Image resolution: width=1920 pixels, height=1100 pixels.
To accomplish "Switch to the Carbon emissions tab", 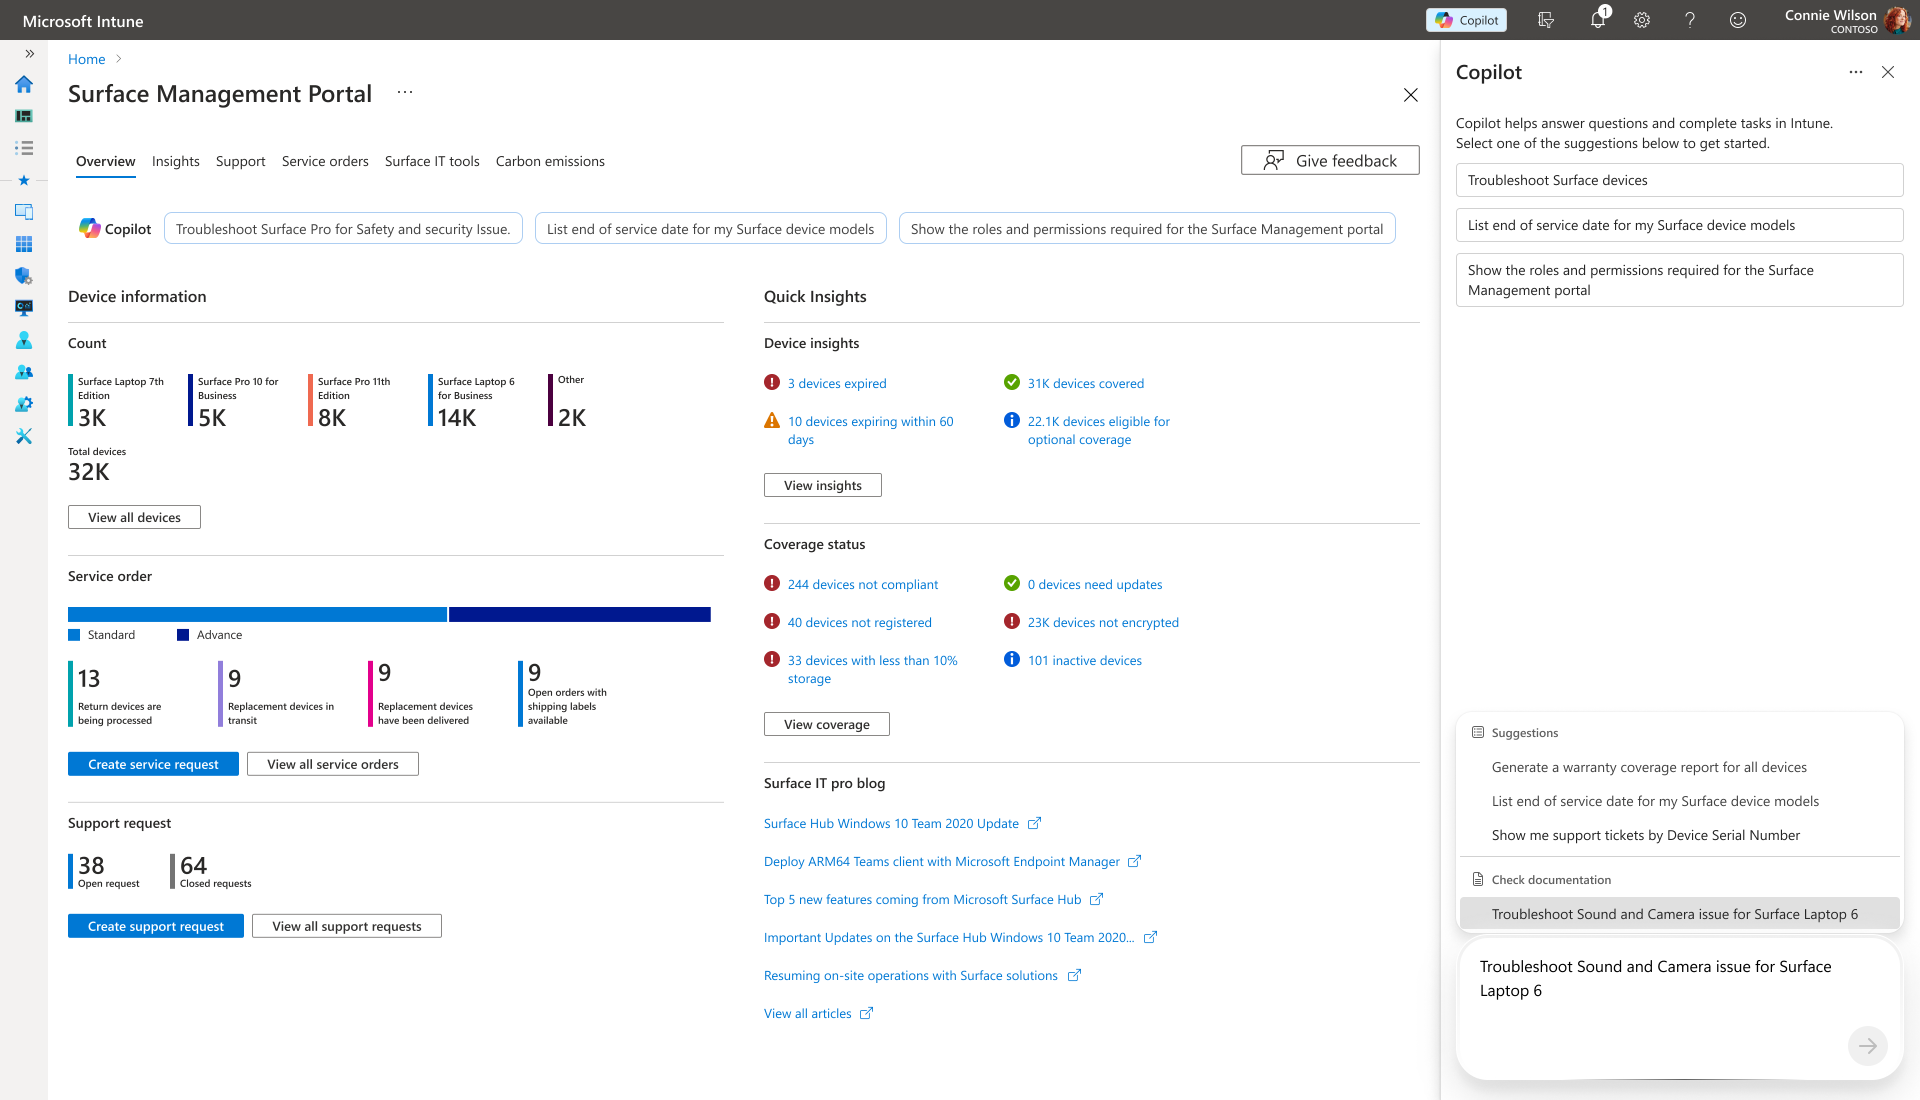I will (550, 161).
